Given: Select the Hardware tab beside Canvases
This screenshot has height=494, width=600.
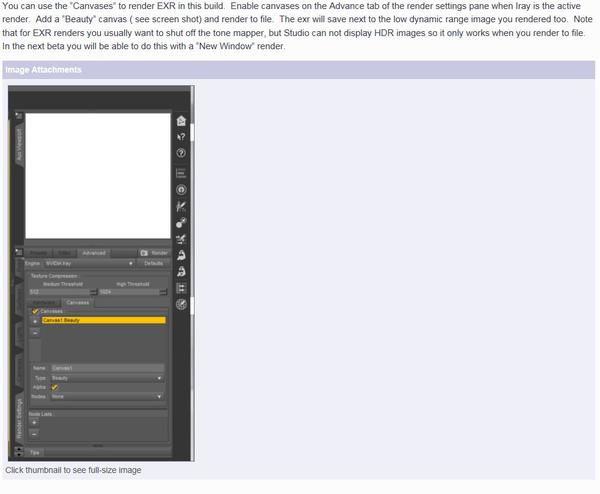Looking at the screenshot, I should pos(44,303).
